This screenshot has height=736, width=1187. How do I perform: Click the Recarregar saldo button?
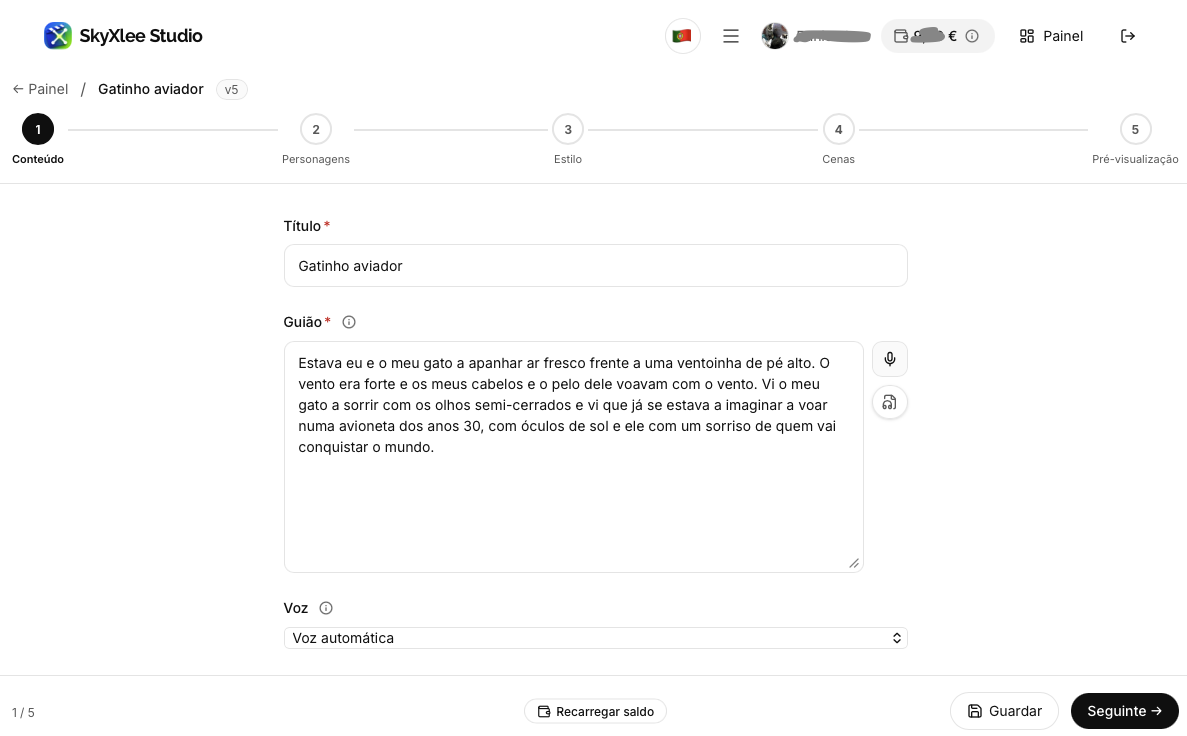coord(595,712)
